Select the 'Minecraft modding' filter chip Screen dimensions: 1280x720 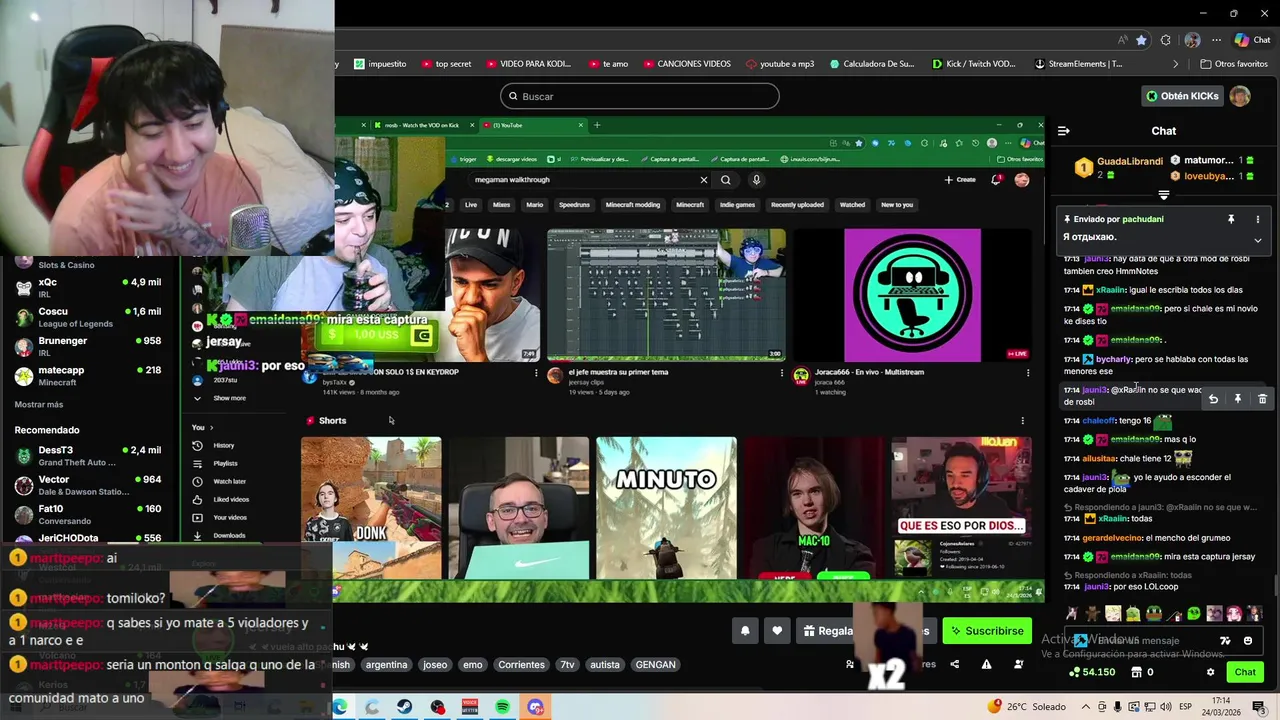coord(633,205)
